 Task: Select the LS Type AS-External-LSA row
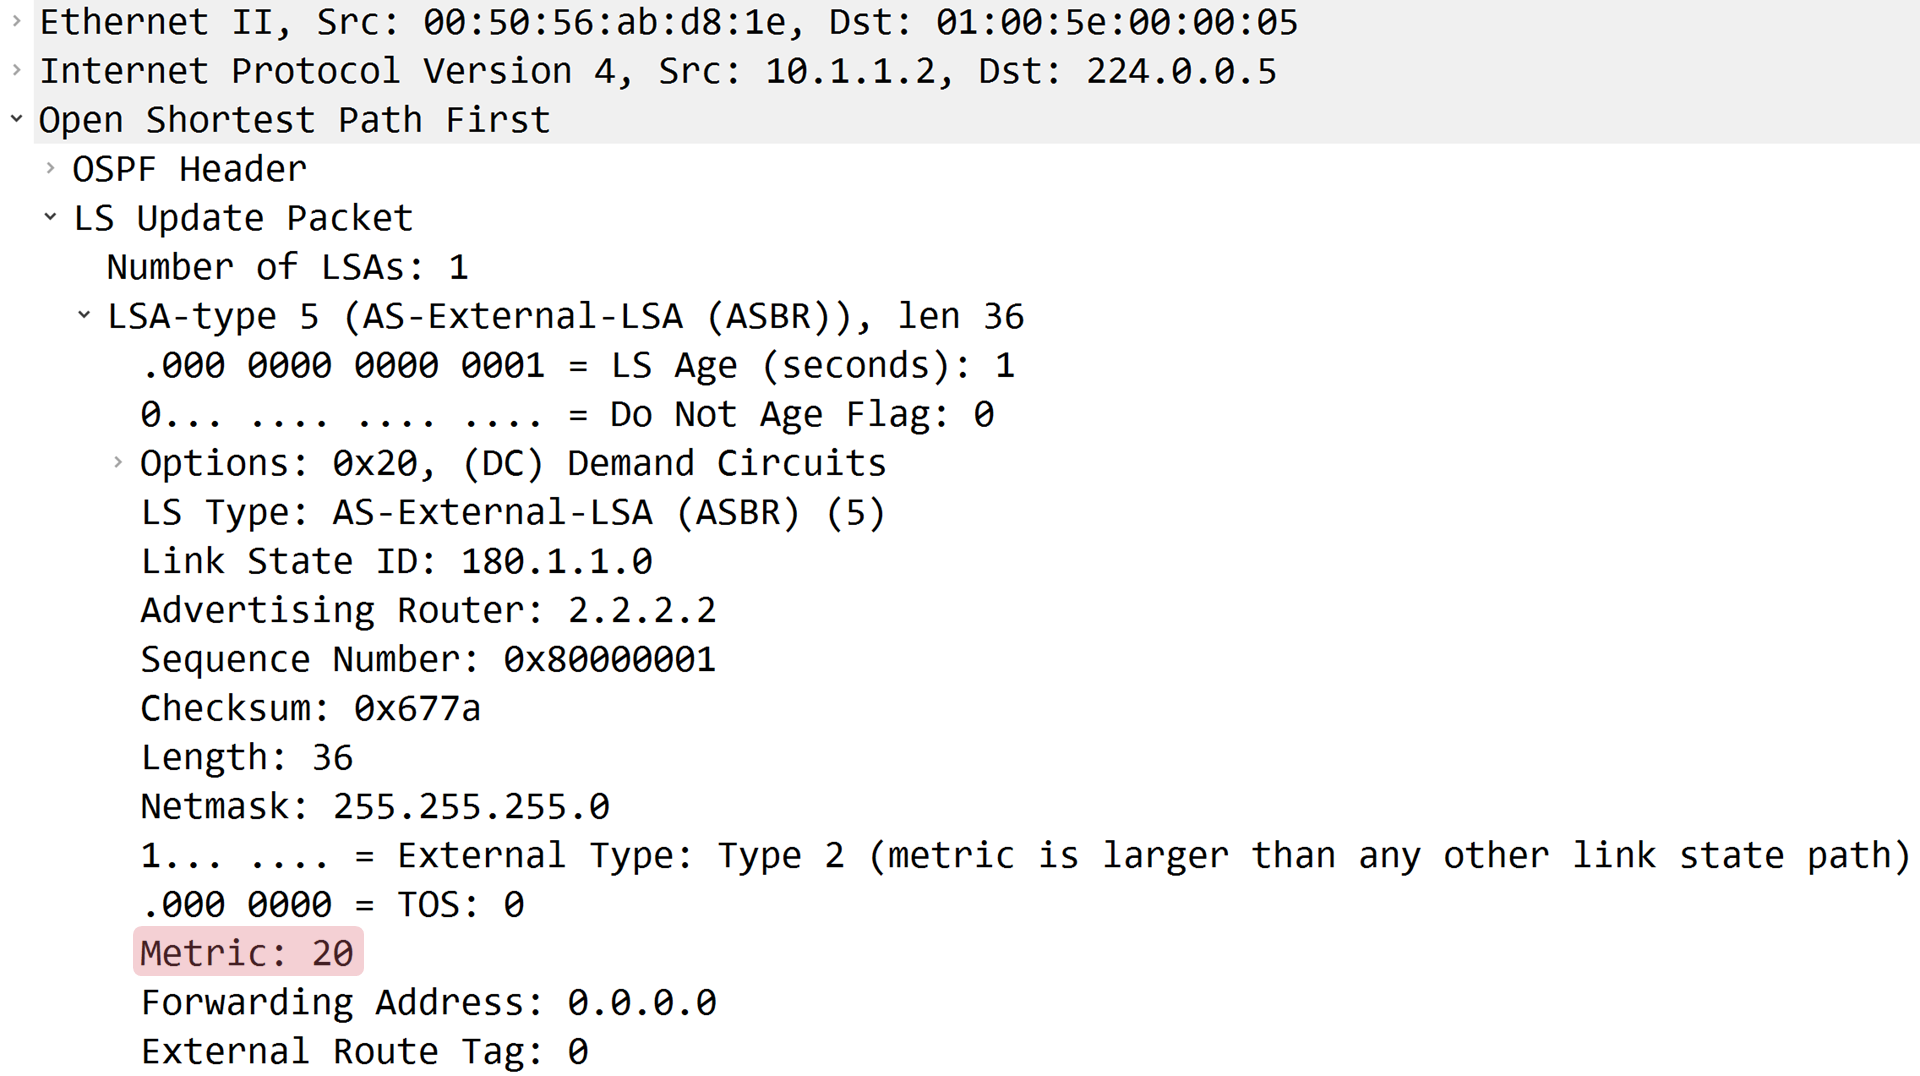(513, 512)
